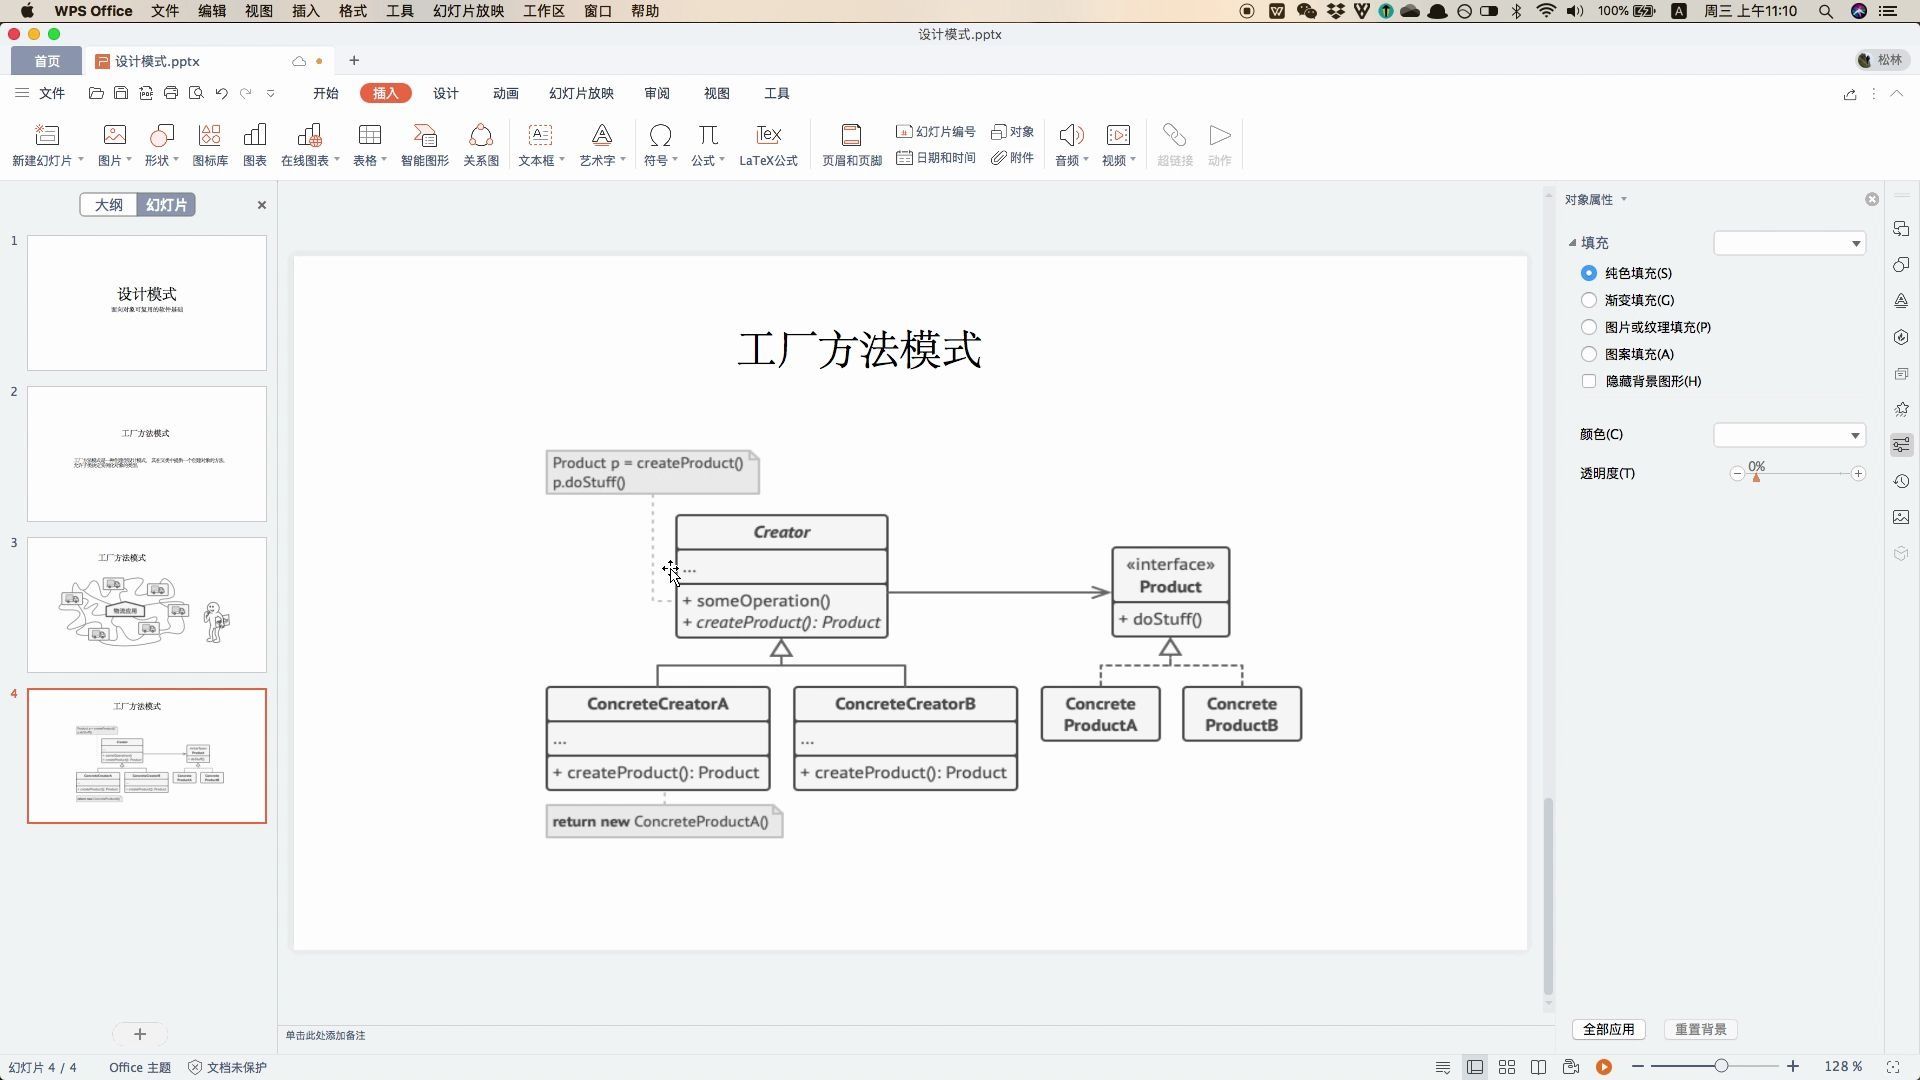The width and height of the screenshot is (1920, 1080).
Task: Adjust the 透明度 transparency slider handle
Action: tap(1756, 477)
